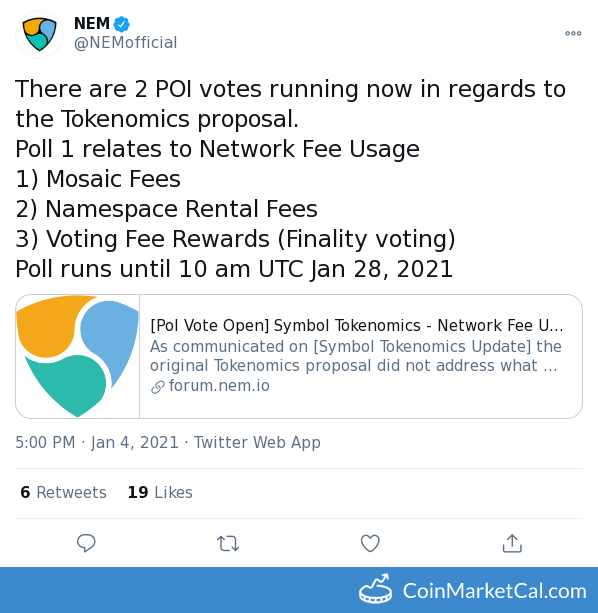Click the CoinMarketCal coin logo icon
The image size is (598, 613).
(376, 589)
